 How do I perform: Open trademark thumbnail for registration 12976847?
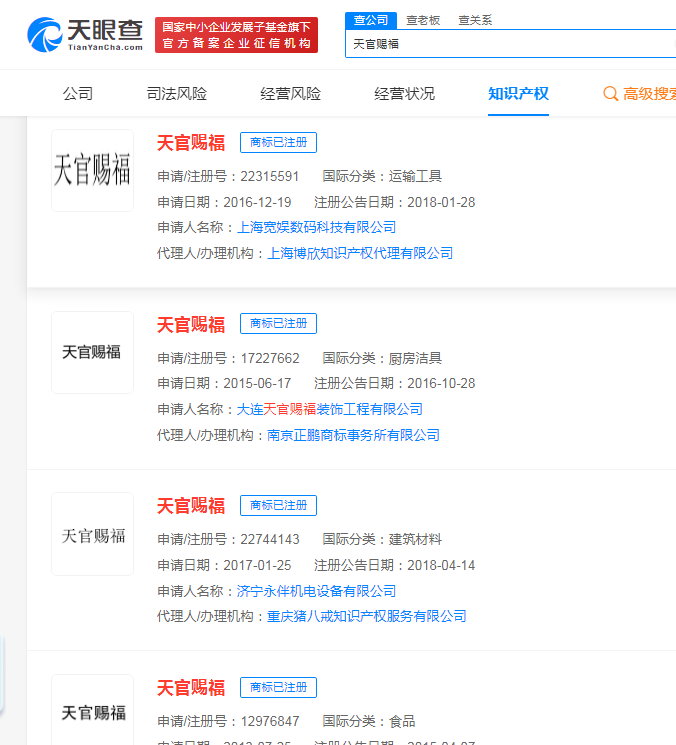click(92, 710)
